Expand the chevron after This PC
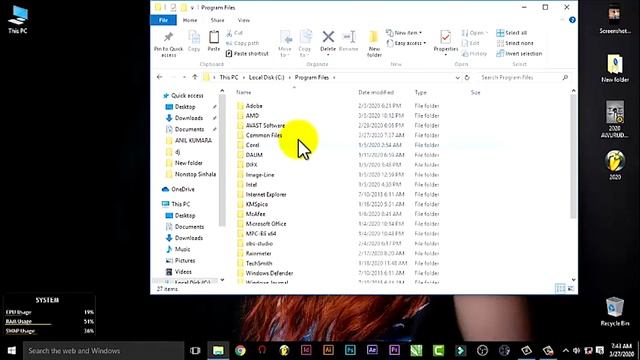 [x=244, y=78]
